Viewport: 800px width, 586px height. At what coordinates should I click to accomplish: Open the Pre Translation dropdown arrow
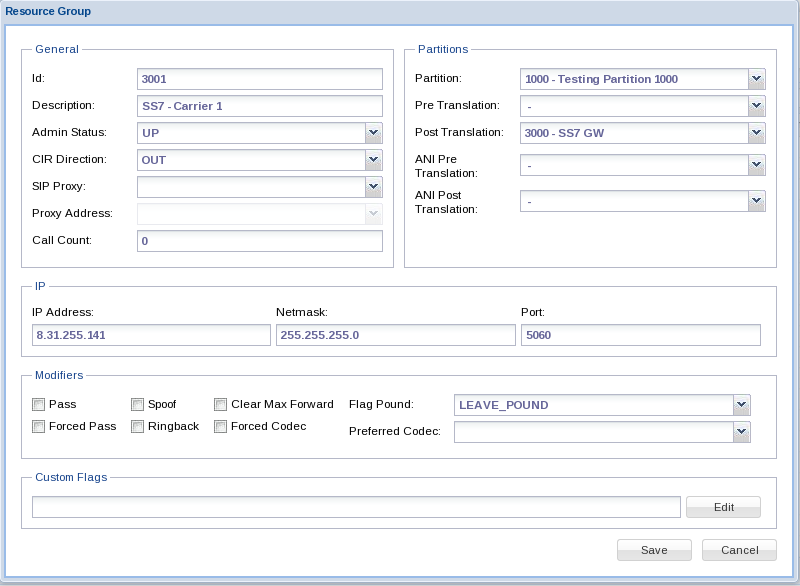pyautogui.click(x=757, y=106)
